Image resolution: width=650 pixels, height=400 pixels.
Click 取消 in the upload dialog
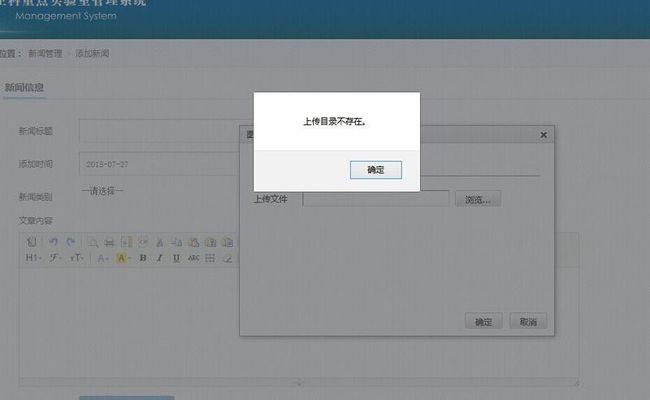click(x=528, y=321)
